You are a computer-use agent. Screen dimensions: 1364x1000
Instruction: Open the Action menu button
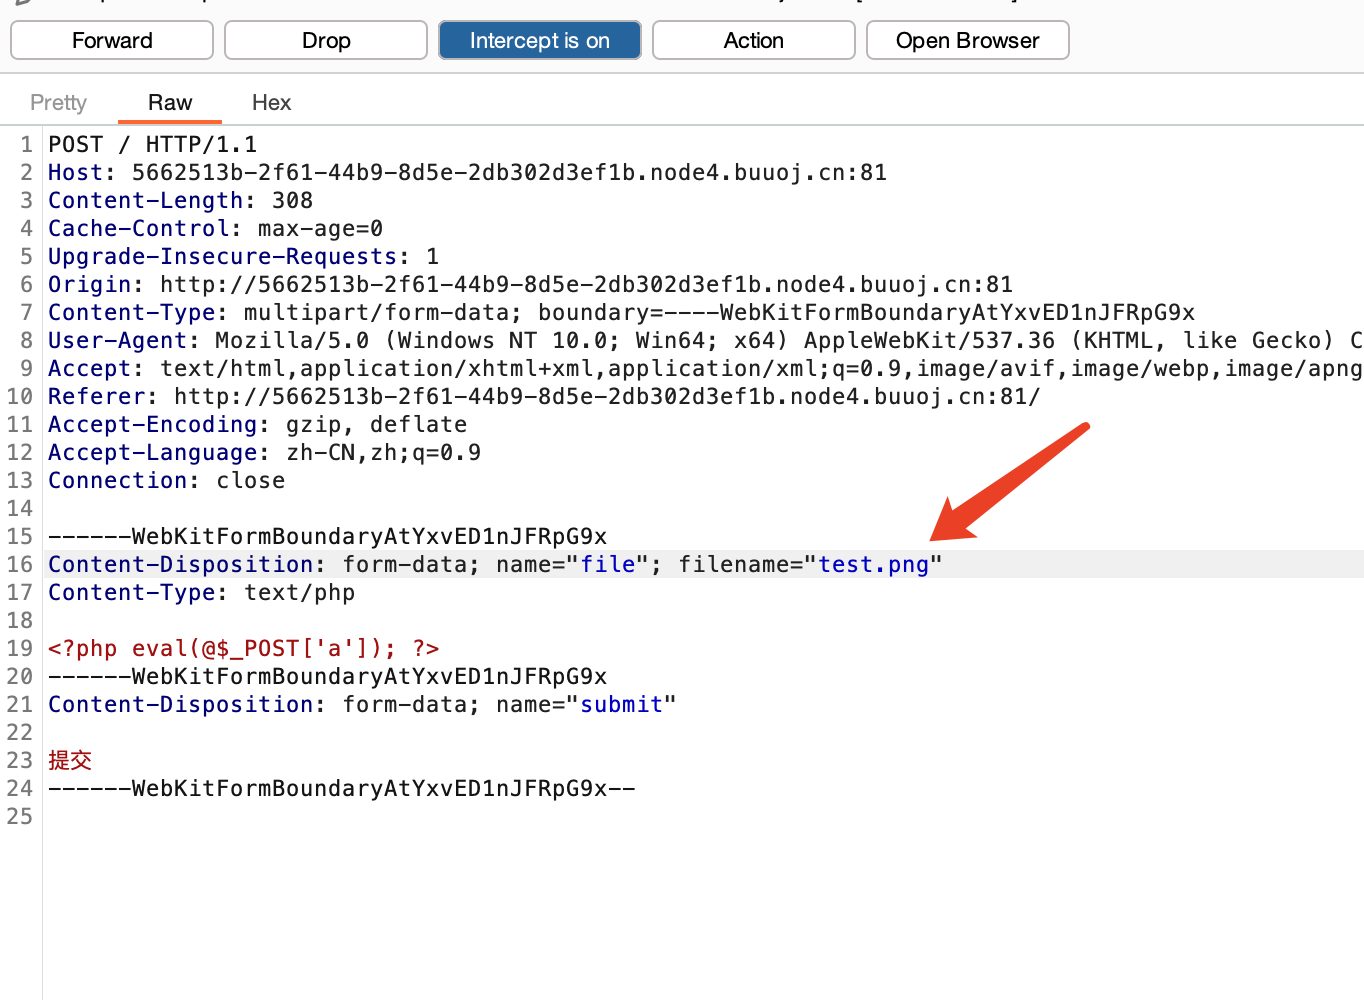click(x=754, y=40)
